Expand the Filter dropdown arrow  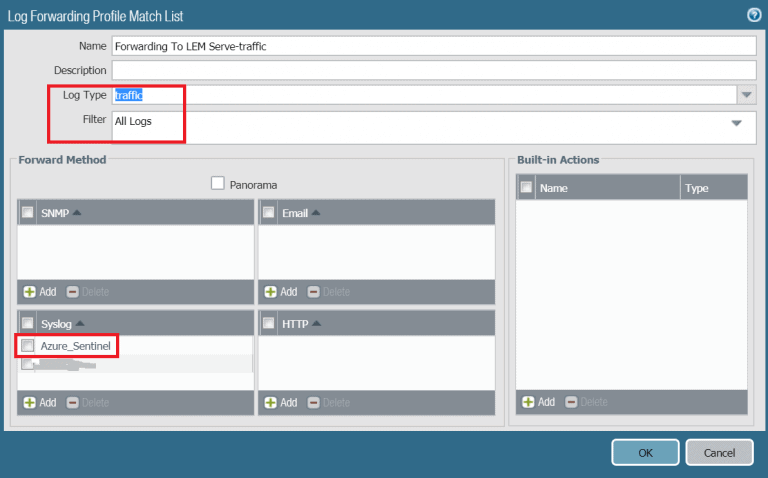tap(737, 123)
